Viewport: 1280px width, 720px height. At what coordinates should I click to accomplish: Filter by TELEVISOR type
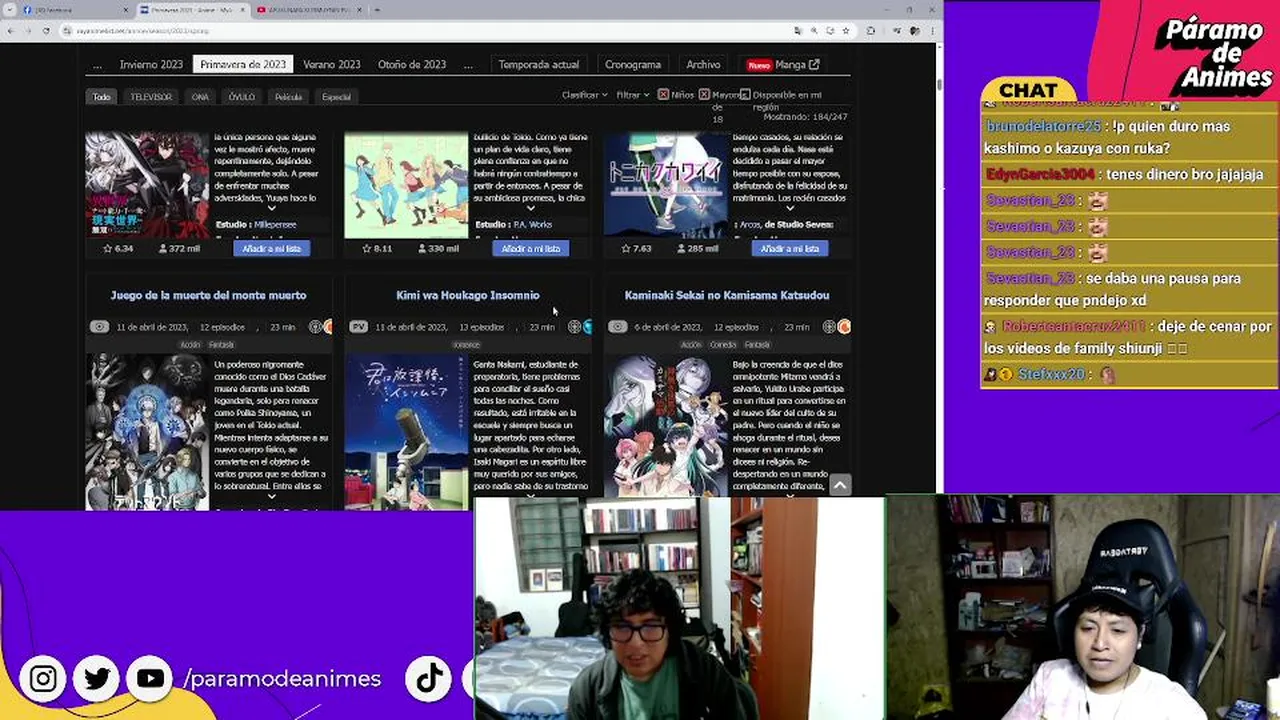click(x=151, y=97)
